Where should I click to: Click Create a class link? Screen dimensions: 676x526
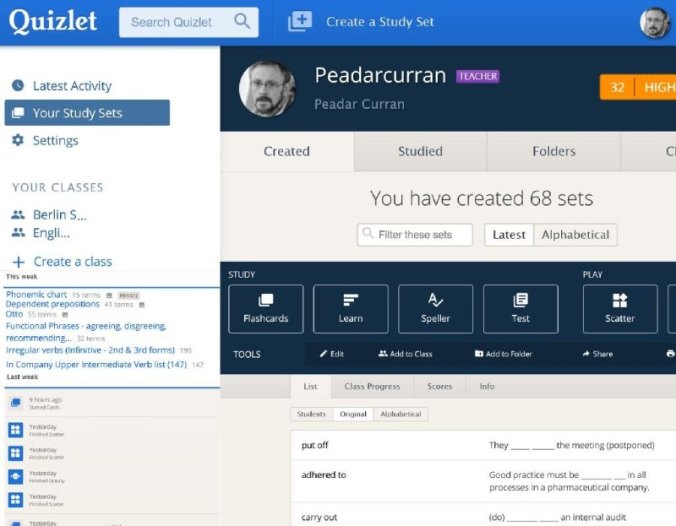click(73, 262)
